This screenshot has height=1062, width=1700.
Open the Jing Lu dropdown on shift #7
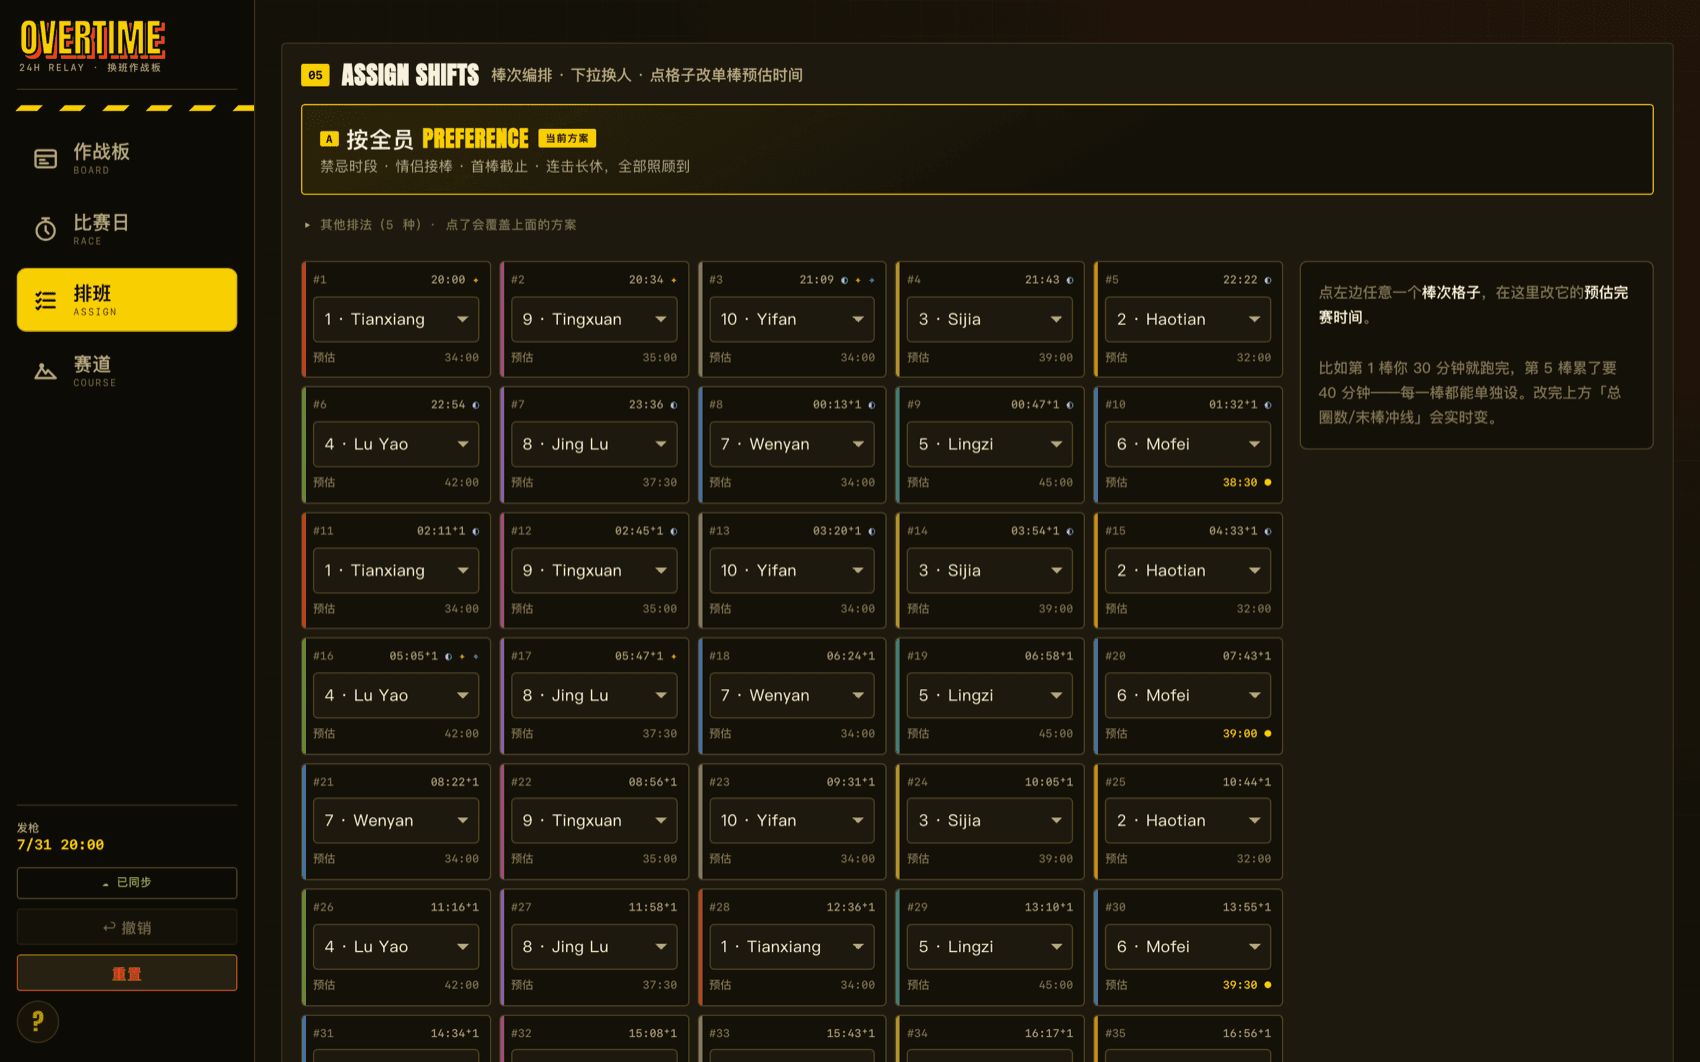(594, 444)
